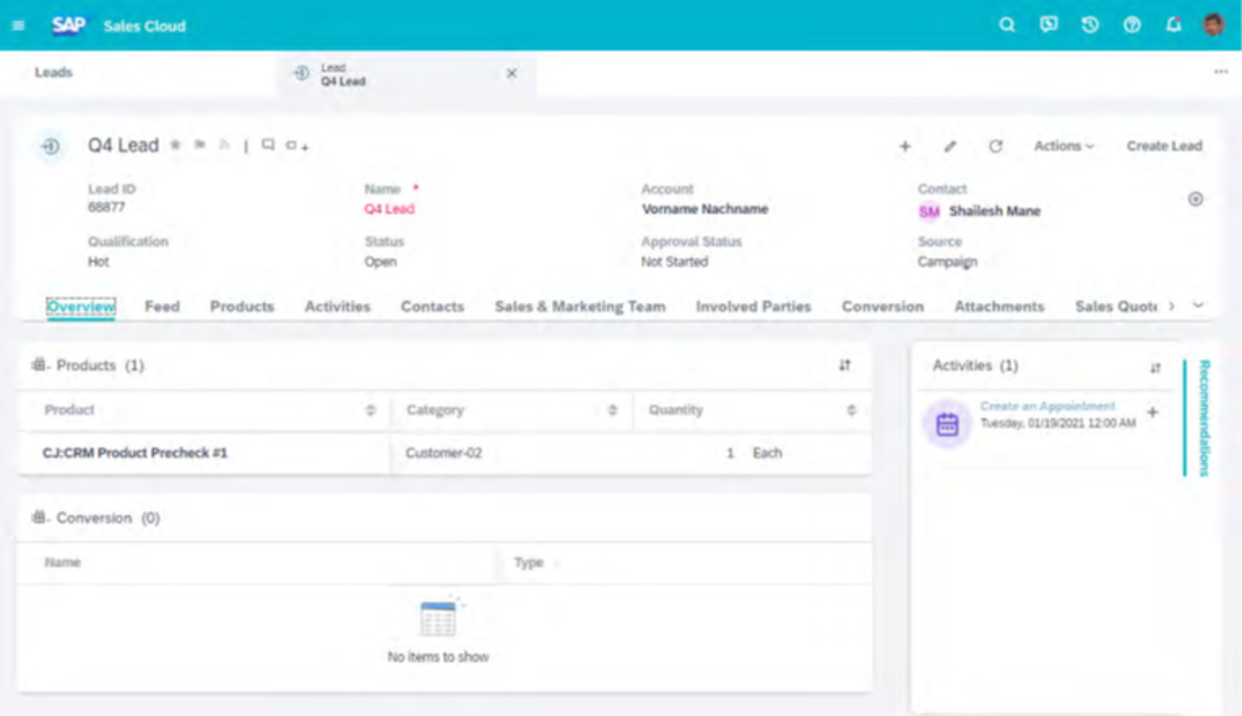Open the Attachments tab
Screen dimensions: 1242x716
coord(999,307)
